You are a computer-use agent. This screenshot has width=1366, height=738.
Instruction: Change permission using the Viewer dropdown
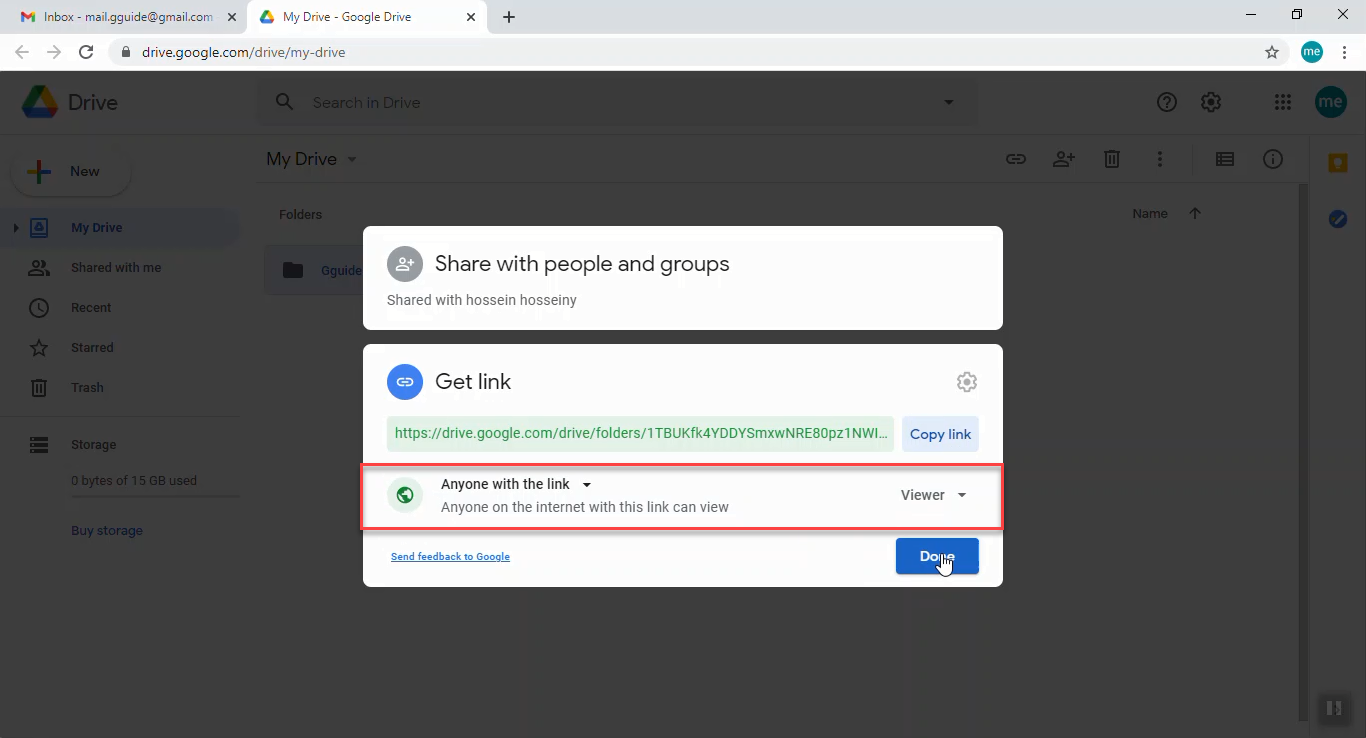(x=932, y=494)
